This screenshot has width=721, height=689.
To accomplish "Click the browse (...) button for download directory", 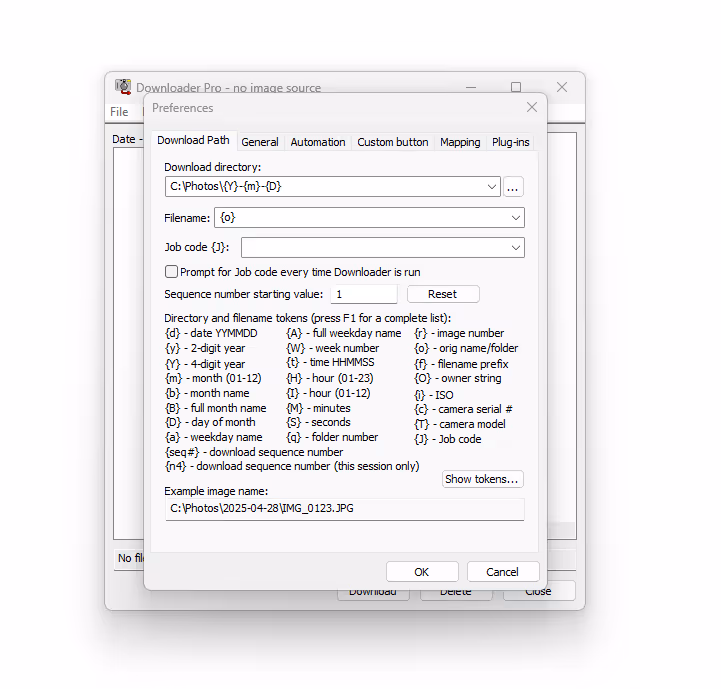I will click(513, 187).
